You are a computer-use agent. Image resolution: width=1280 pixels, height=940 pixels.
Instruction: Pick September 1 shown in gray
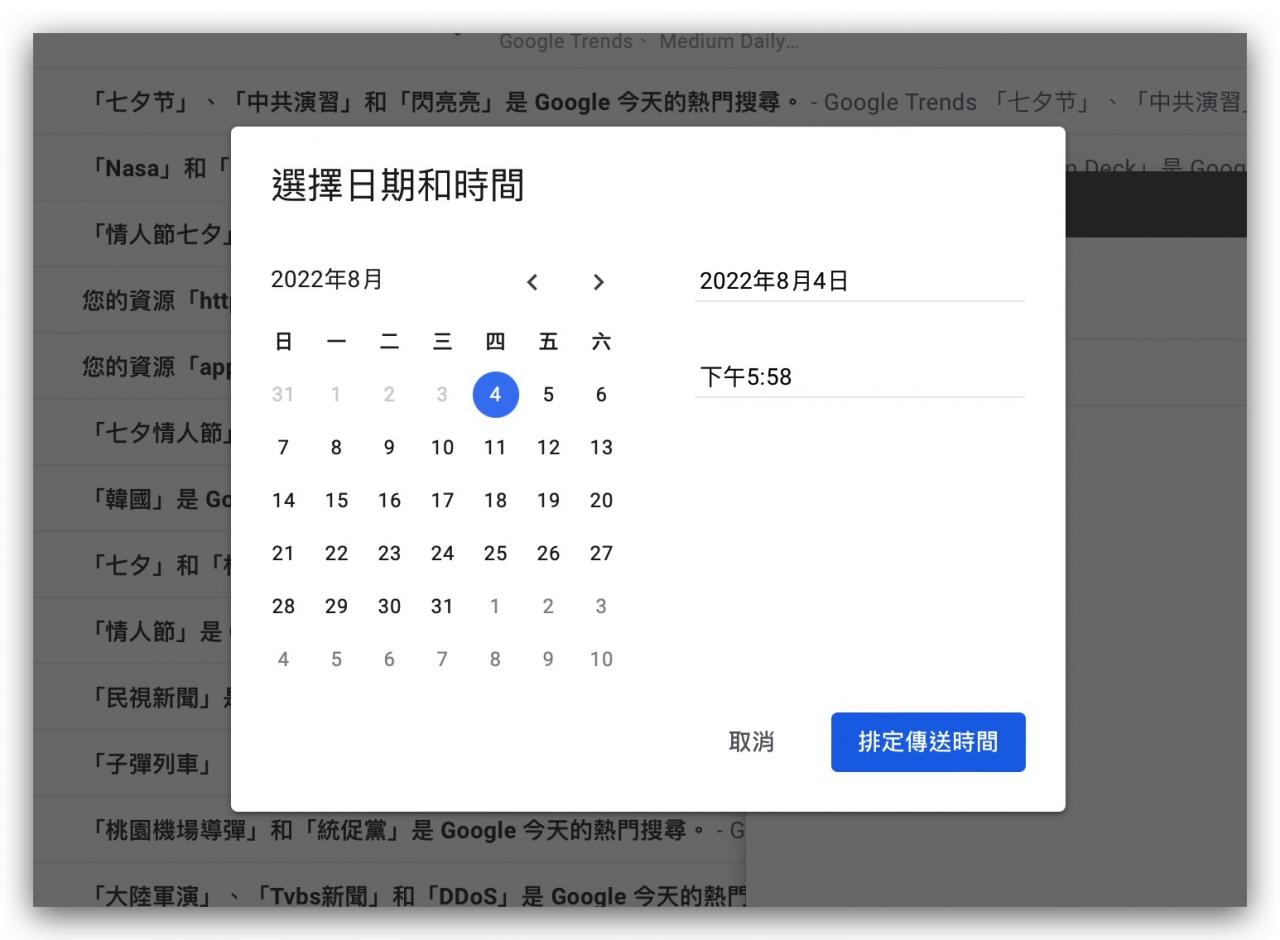click(x=495, y=606)
